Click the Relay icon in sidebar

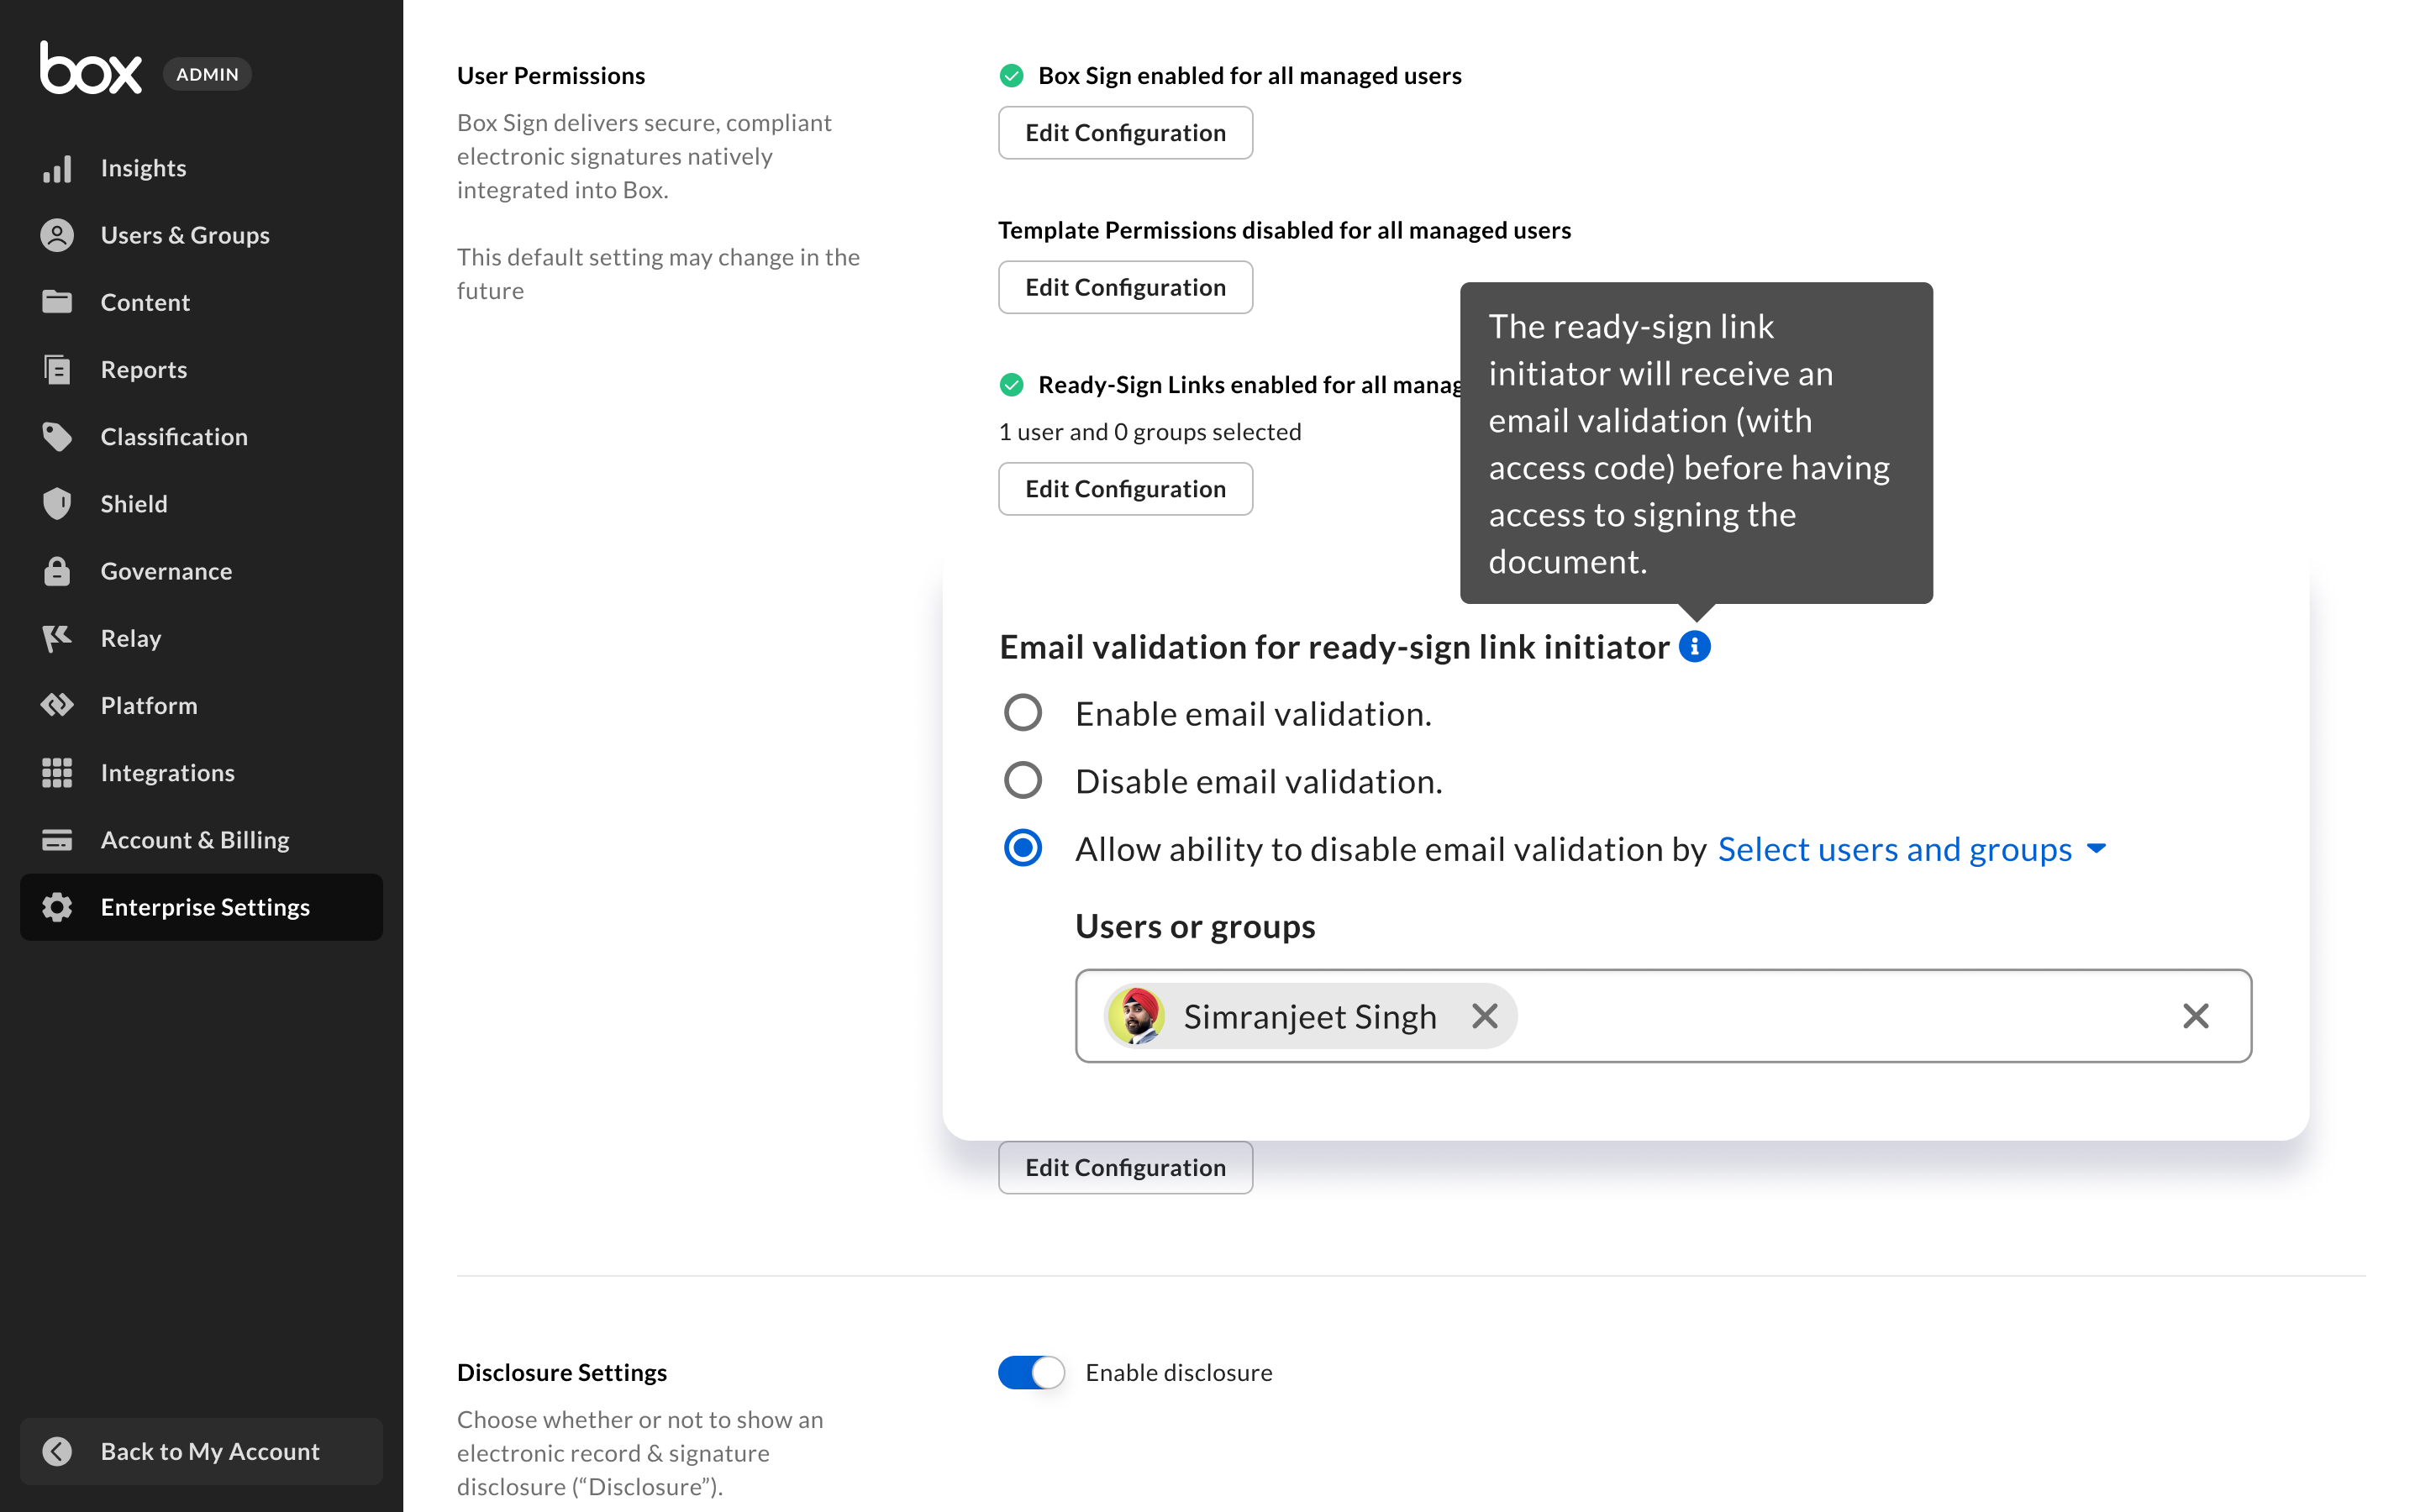57,638
